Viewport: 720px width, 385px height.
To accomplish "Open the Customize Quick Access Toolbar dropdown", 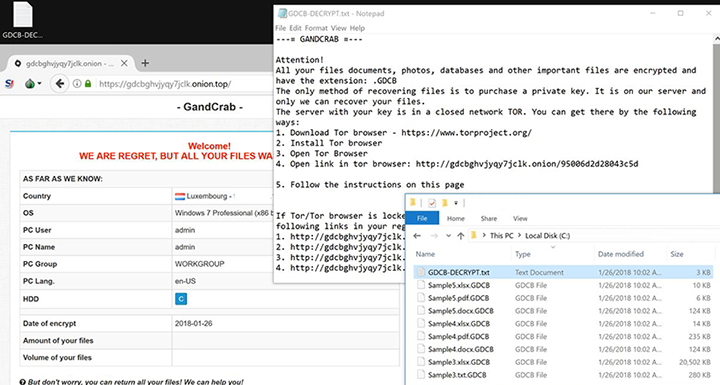I will point(456,203).
